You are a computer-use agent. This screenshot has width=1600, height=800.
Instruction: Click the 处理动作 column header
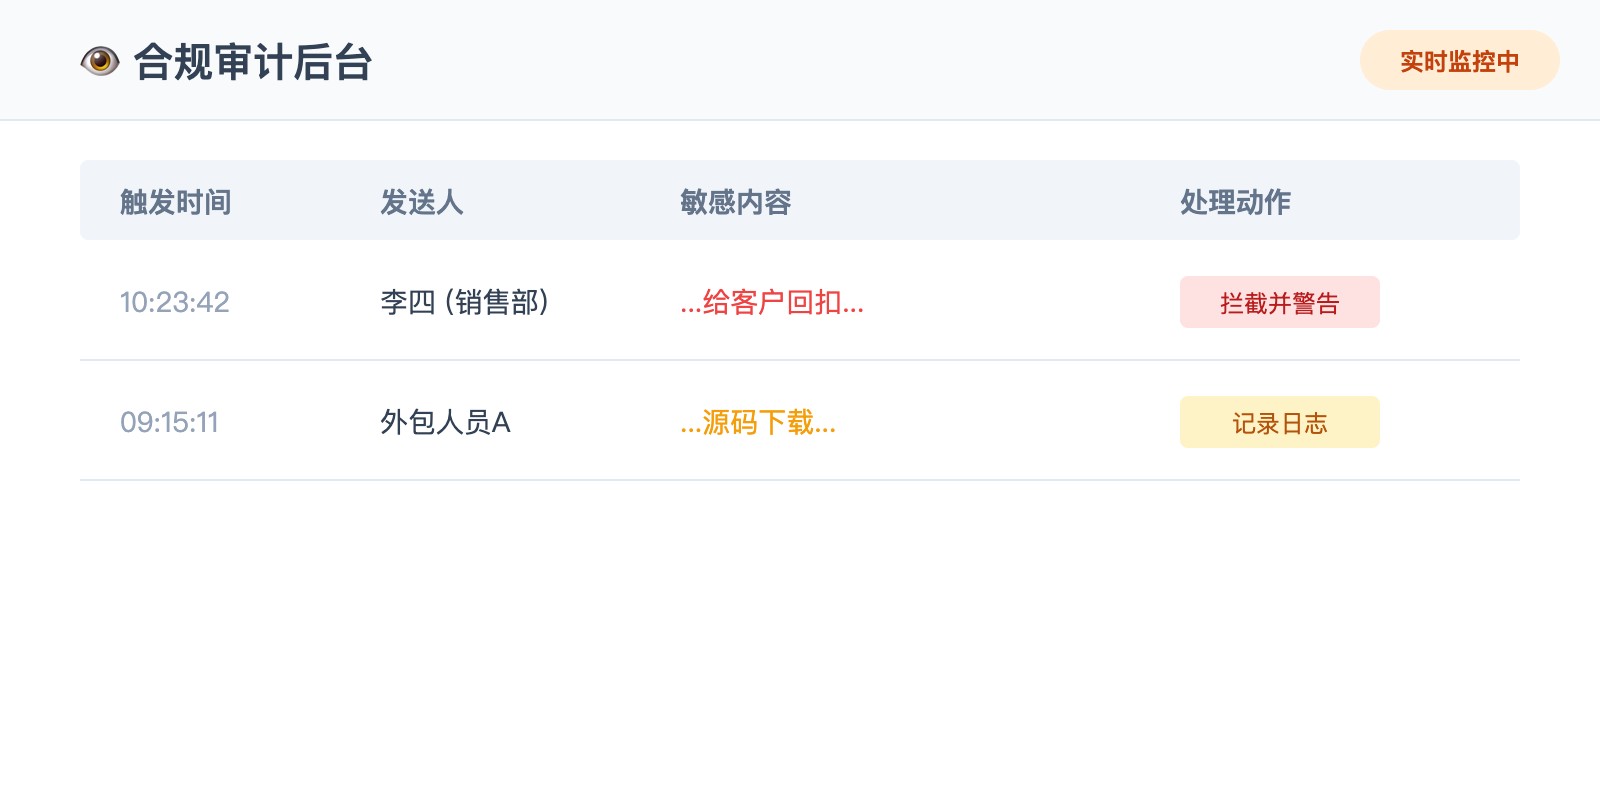click(x=1235, y=202)
